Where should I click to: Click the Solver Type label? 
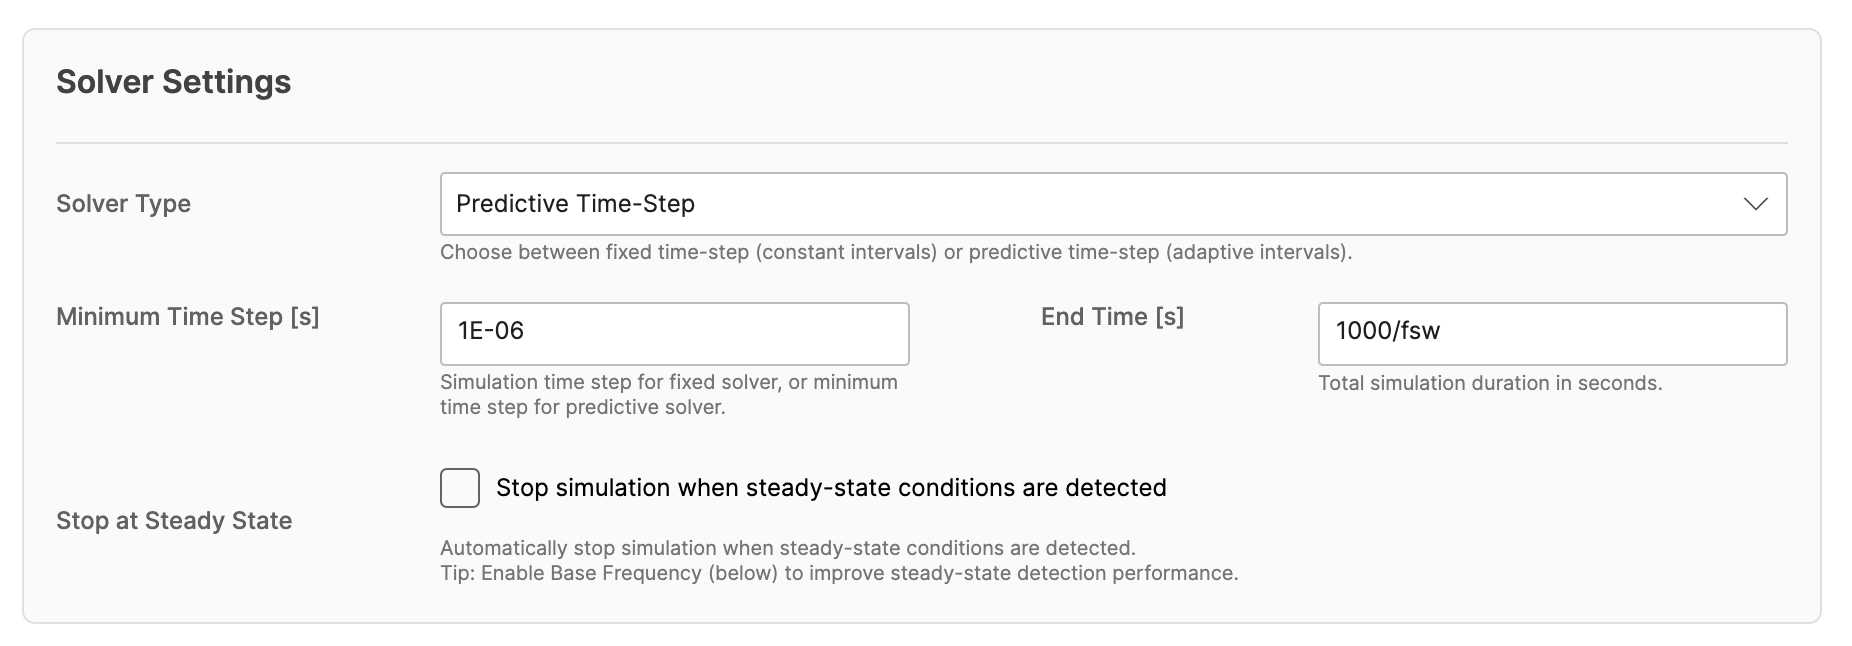point(123,204)
